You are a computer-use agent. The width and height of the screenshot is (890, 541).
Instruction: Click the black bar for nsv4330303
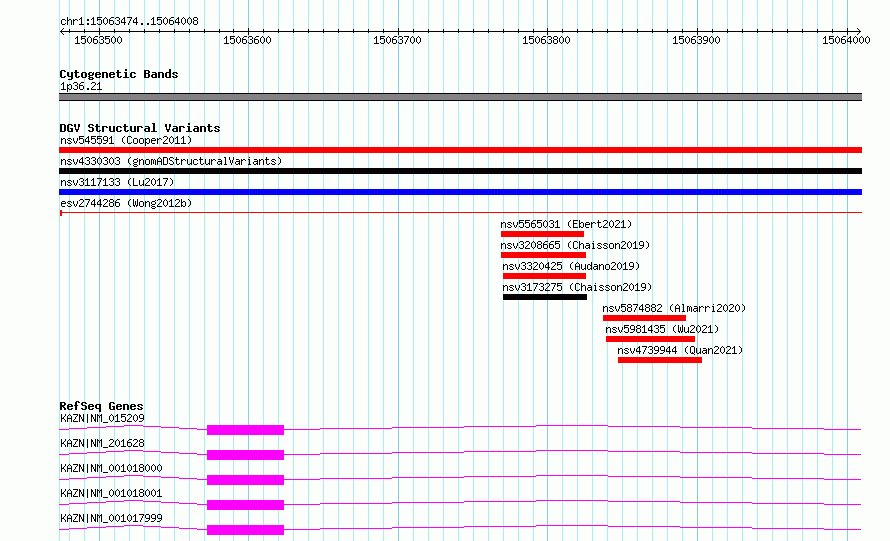coord(460,171)
